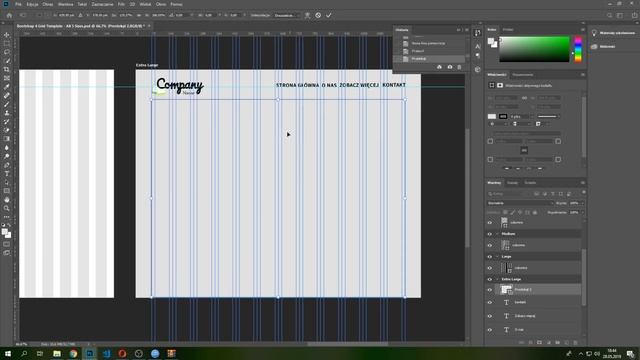Image resolution: width=640 pixels, height=360 pixels.
Task: Switch to the Kanały tab
Action: click(512, 182)
